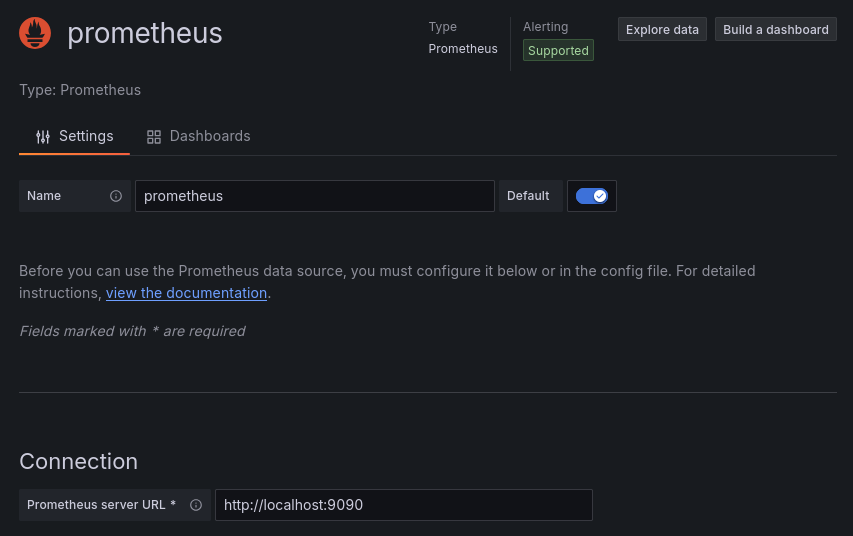The width and height of the screenshot is (853, 536).
Task: Click the Type: Prometheus subtitle text
Action: (80, 90)
